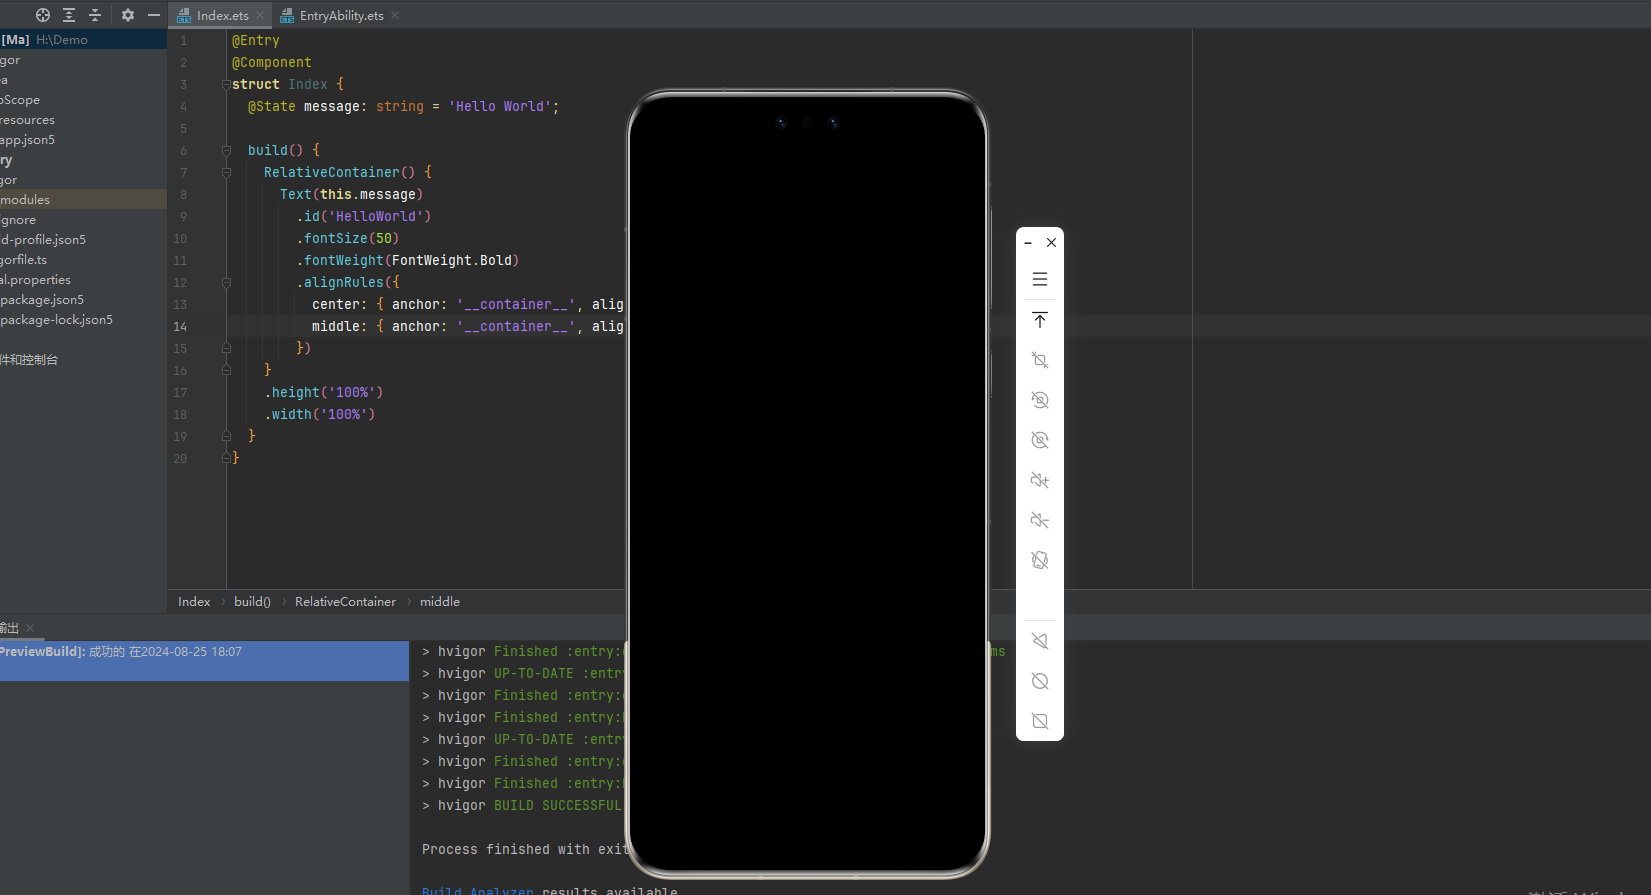This screenshot has height=895, width=1651.
Task: Collapse the struct Index code block
Action: click(x=226, y=85)
